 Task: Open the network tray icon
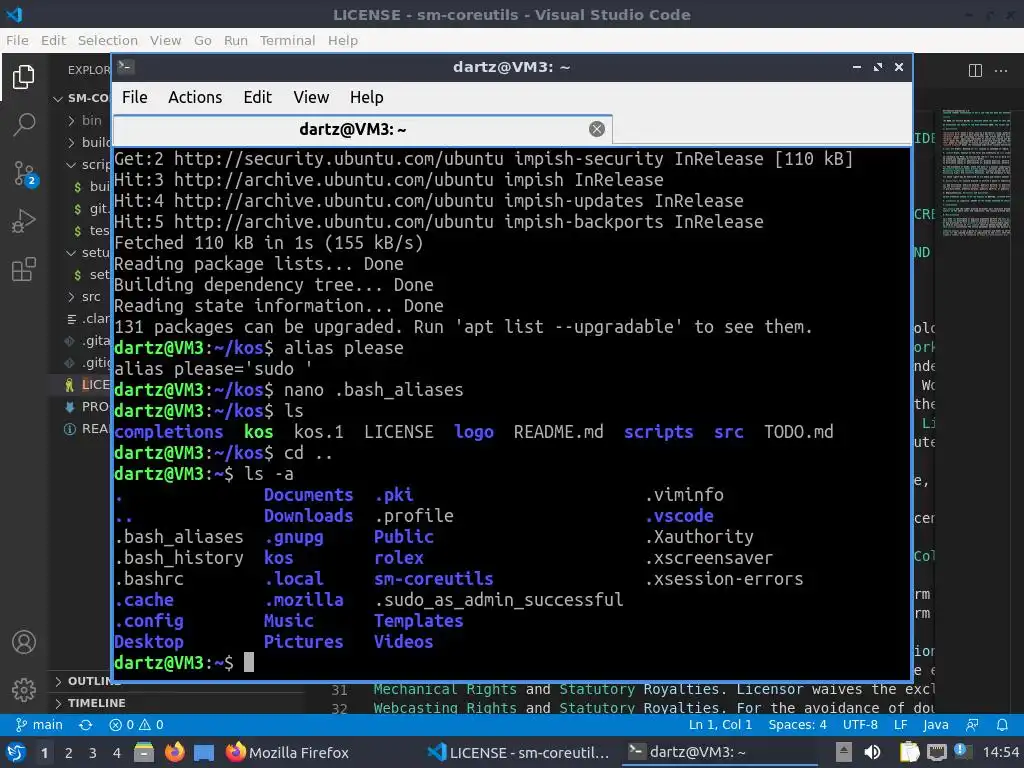936,753
